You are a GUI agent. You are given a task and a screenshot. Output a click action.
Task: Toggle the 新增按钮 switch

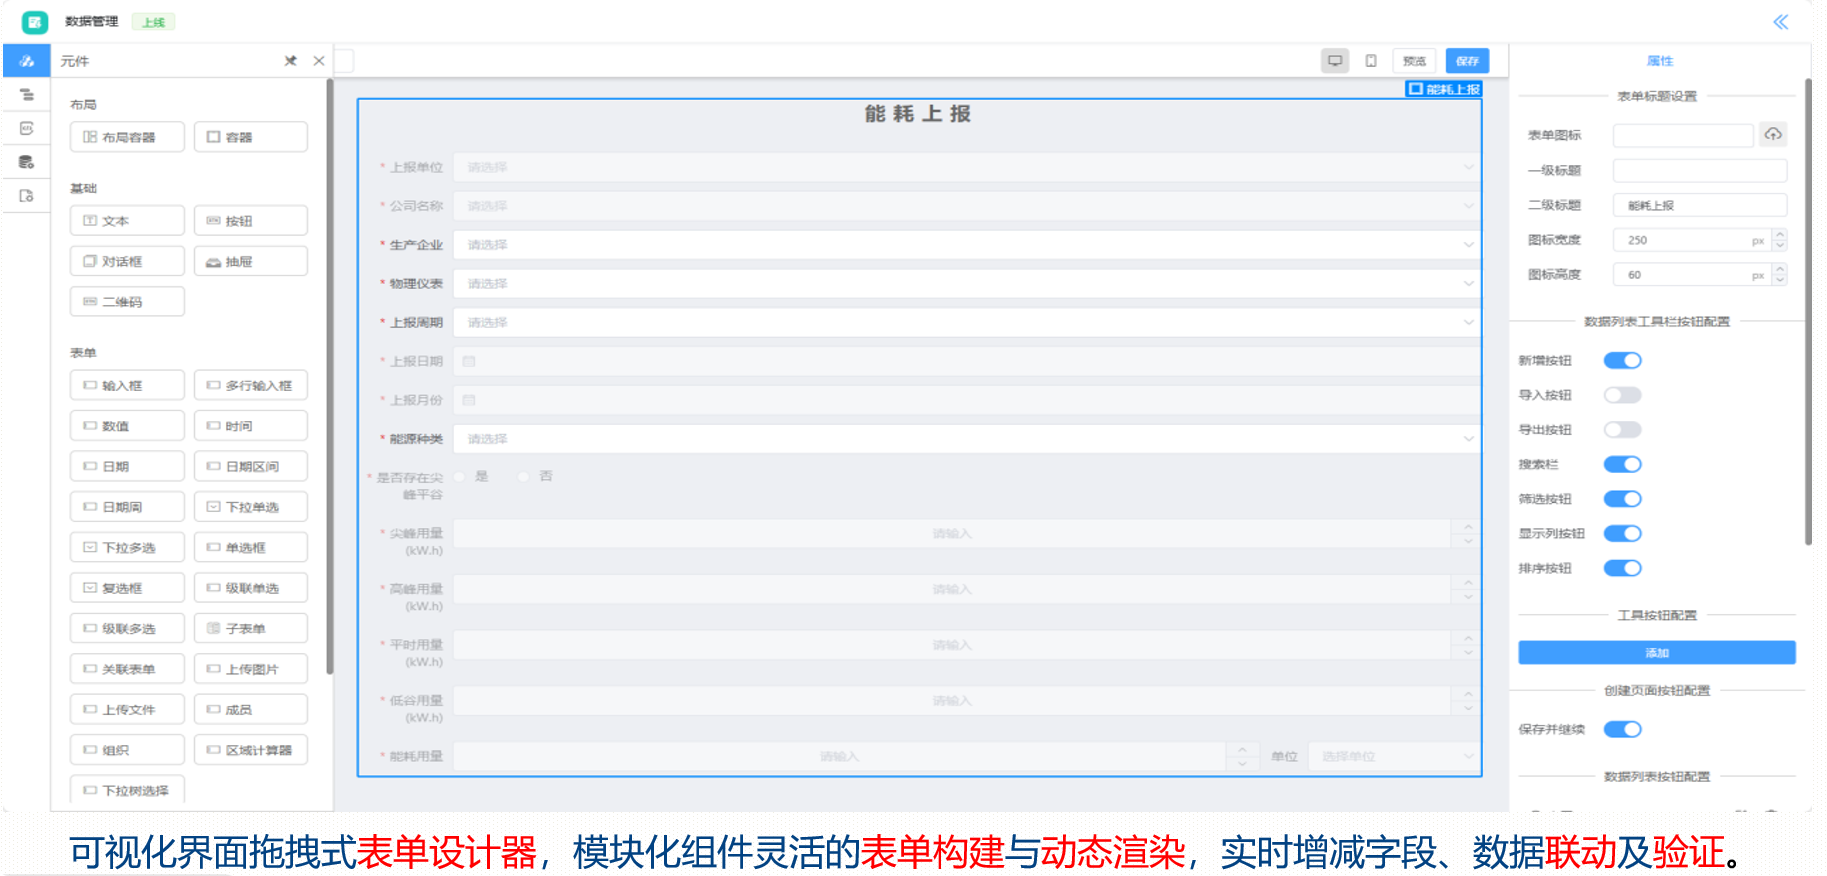point(1623,360)
